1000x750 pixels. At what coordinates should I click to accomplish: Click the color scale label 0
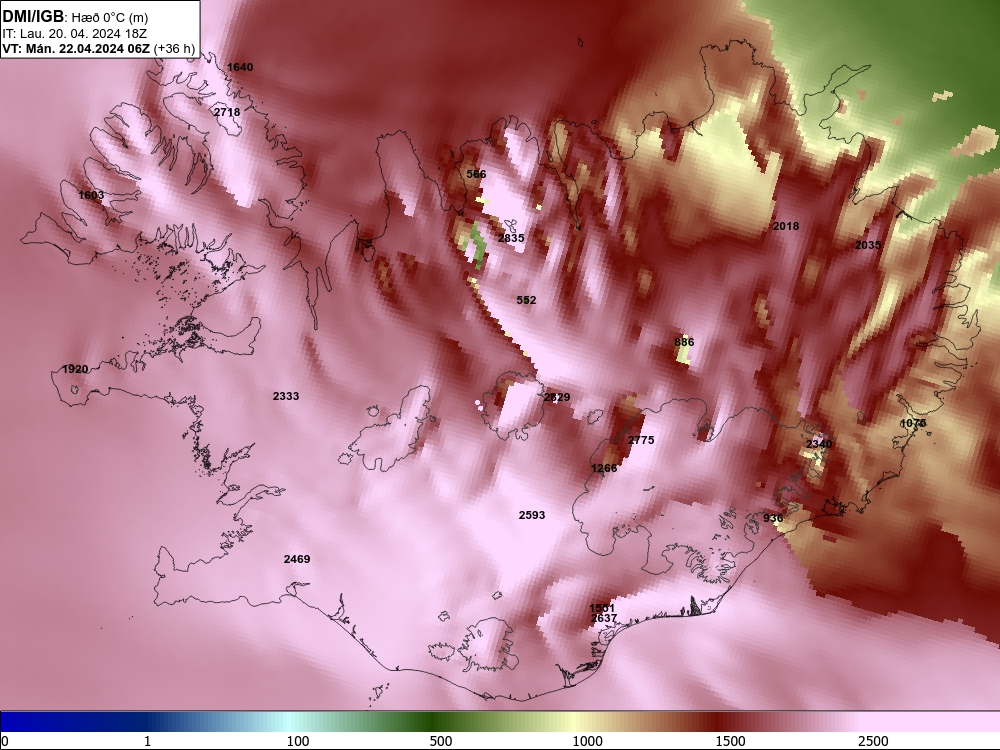pyautogui.click(x=5, y=741)
